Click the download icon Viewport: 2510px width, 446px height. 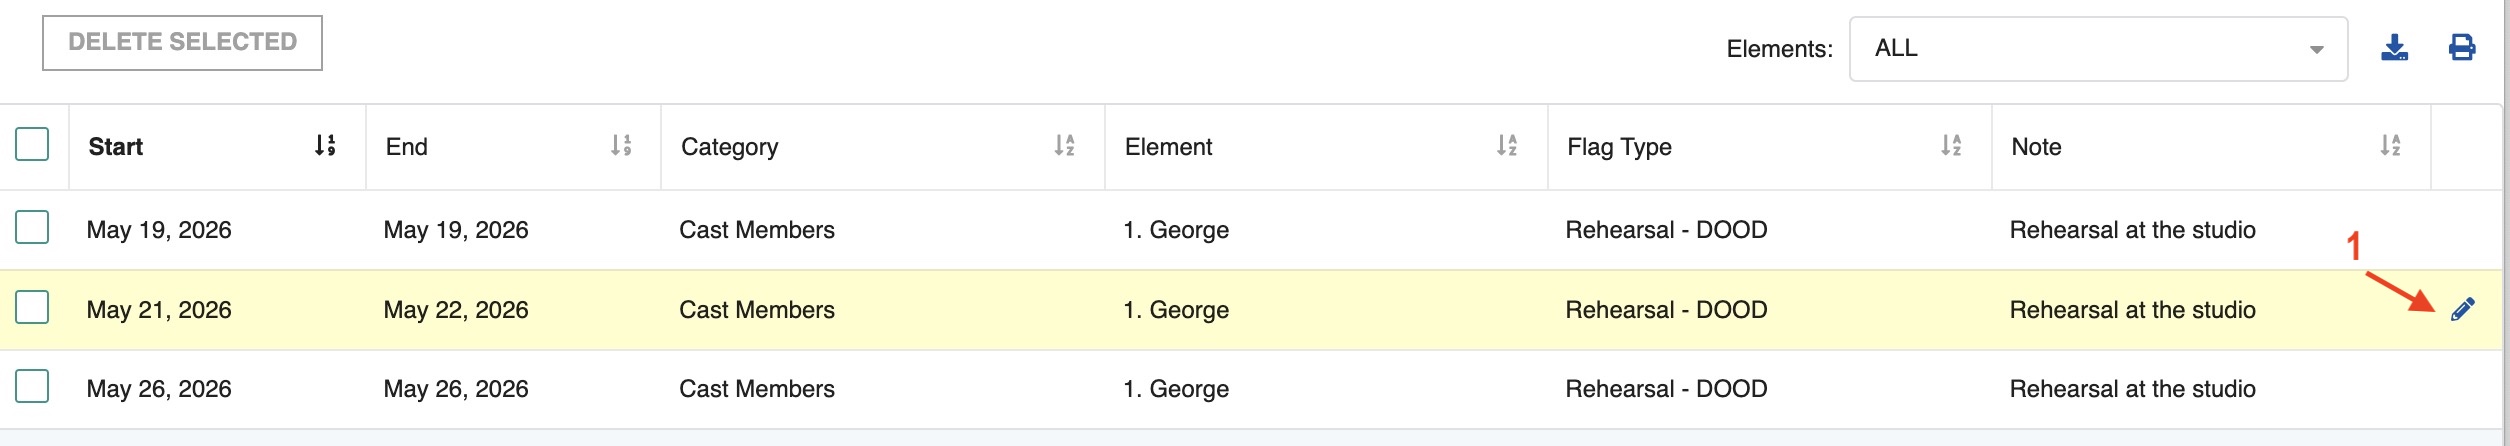tap(2394, 48)
